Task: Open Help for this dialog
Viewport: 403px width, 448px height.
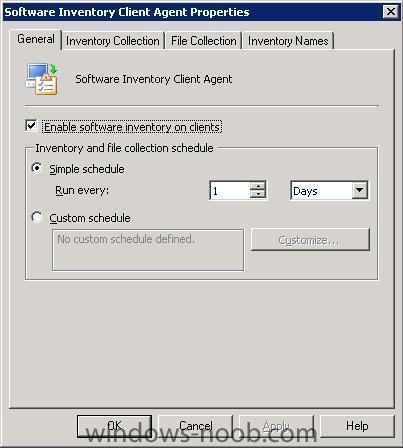Action: click(357, 426)
